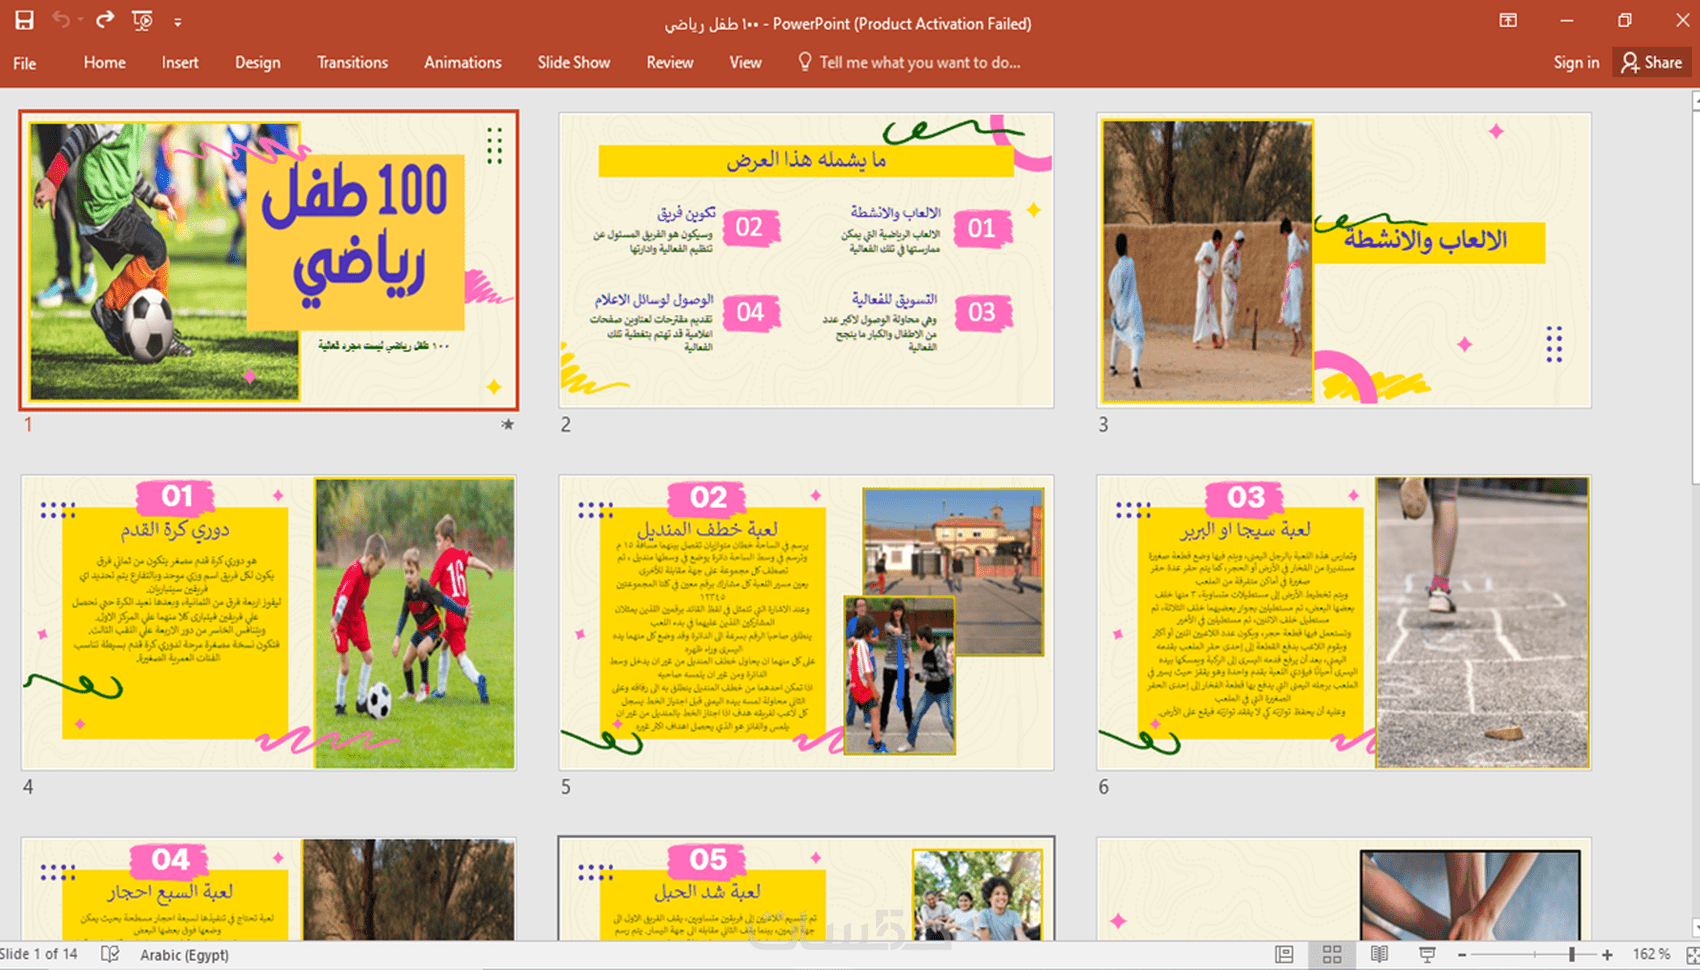Open Ribbon Display Options
Viewport: 1700px width, 970px height.
point(1508,21)
